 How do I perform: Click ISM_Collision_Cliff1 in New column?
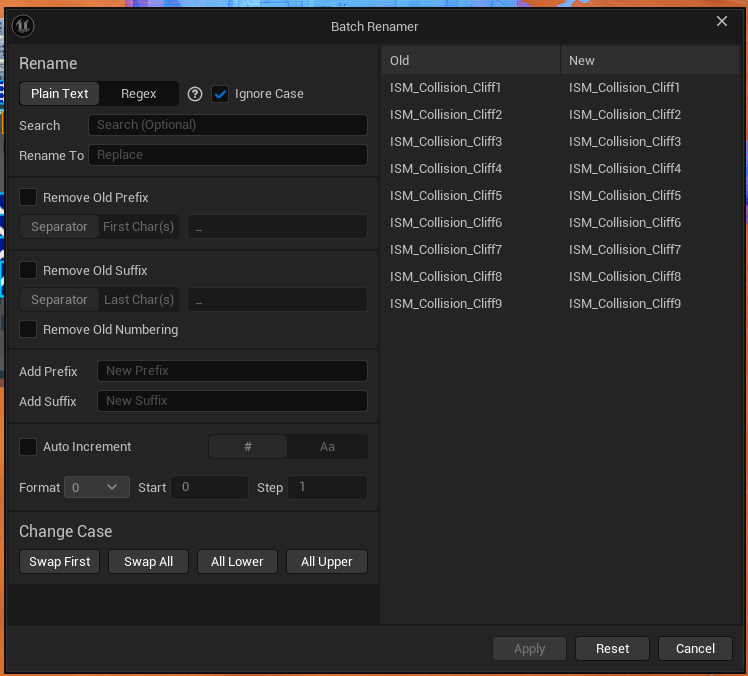pos(624,87)
